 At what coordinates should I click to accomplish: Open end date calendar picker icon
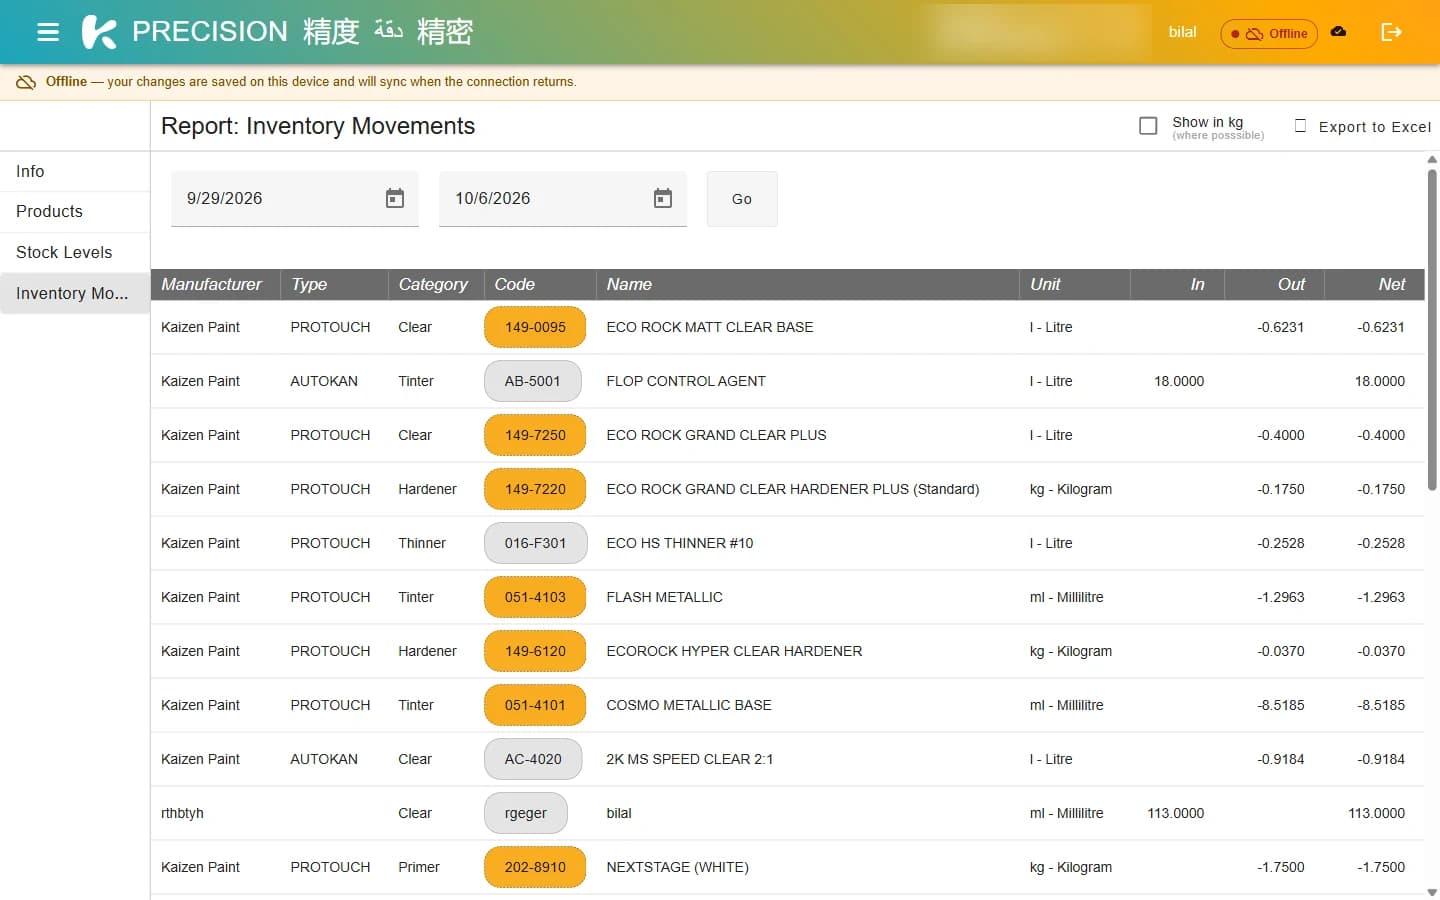663,198
